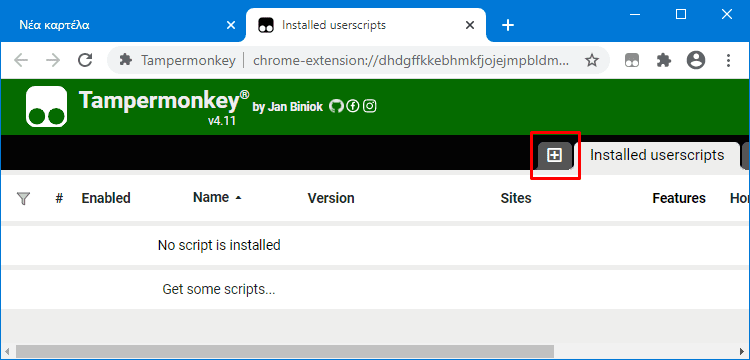Close the Νέα καρτέλα tab
750x360 pixels.
231,25
